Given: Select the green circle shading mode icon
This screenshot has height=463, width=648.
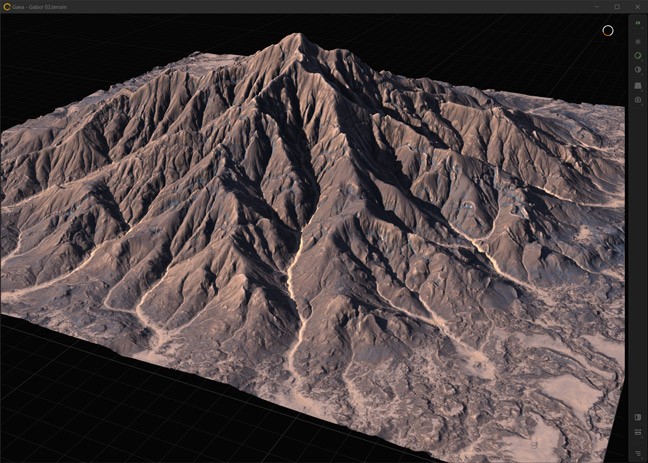Looking at the screenshot, I should tap(638, 55).
